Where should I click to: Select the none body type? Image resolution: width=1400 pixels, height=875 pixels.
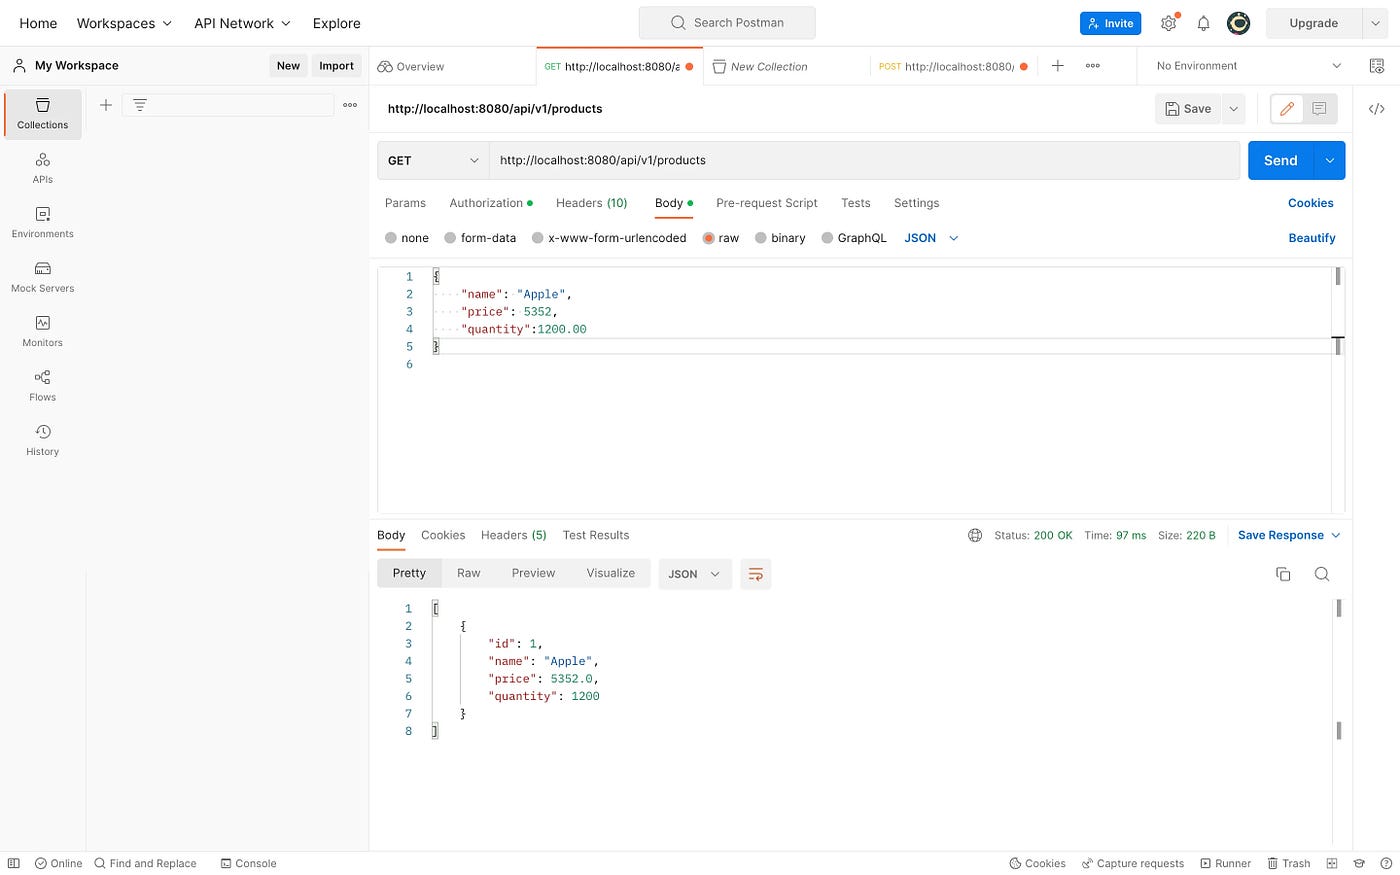(407, 238)
